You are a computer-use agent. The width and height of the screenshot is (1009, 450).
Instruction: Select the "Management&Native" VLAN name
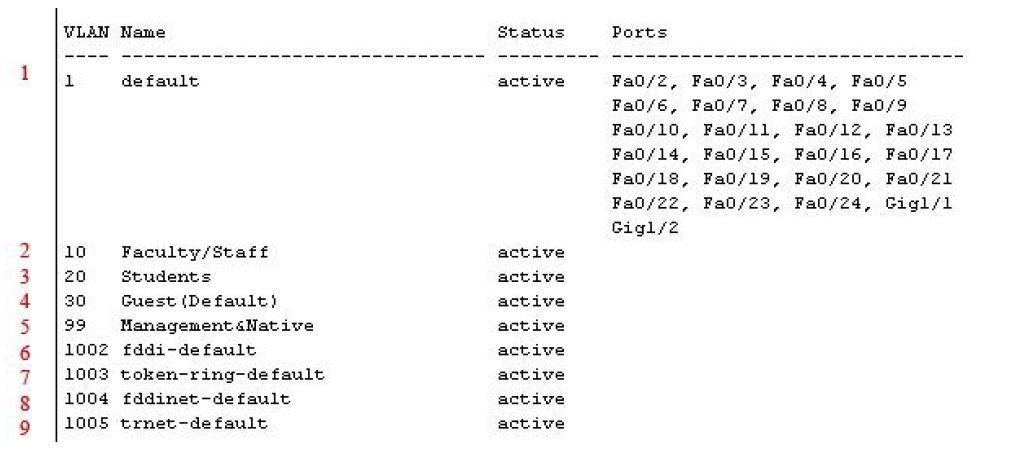[x=217, y=325]
